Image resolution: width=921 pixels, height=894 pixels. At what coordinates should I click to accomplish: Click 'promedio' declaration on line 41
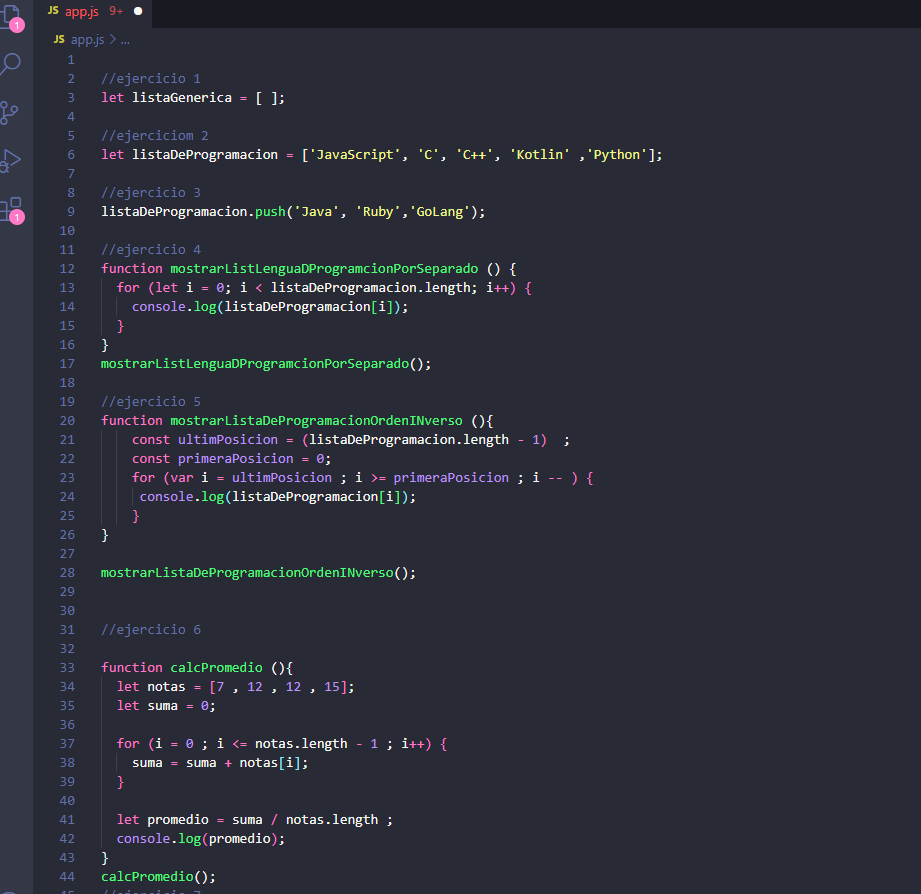click(178, 819)
